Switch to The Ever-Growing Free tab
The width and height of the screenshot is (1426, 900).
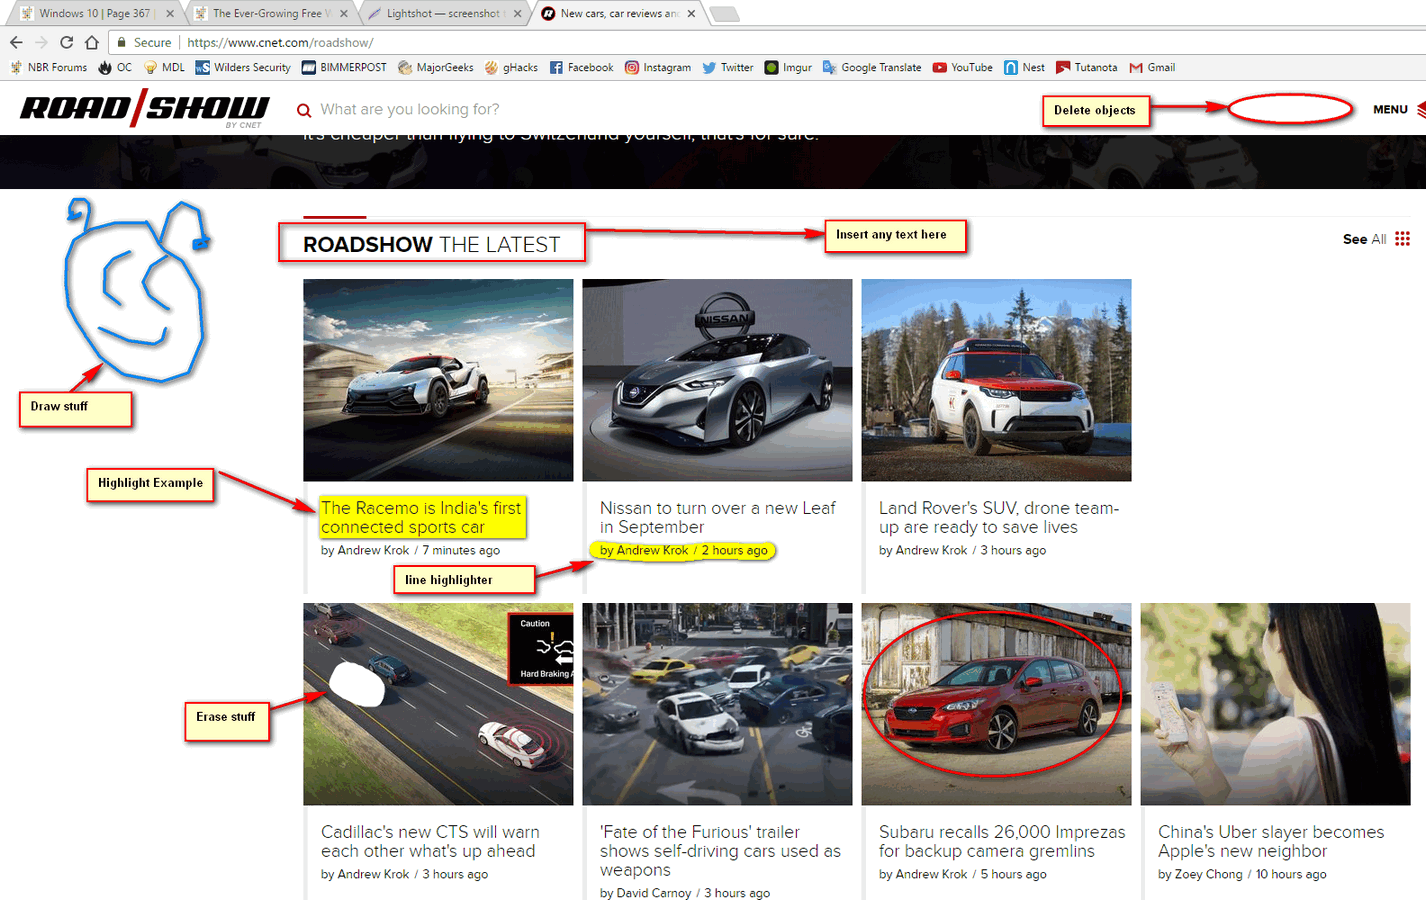[x=268, y=14]
